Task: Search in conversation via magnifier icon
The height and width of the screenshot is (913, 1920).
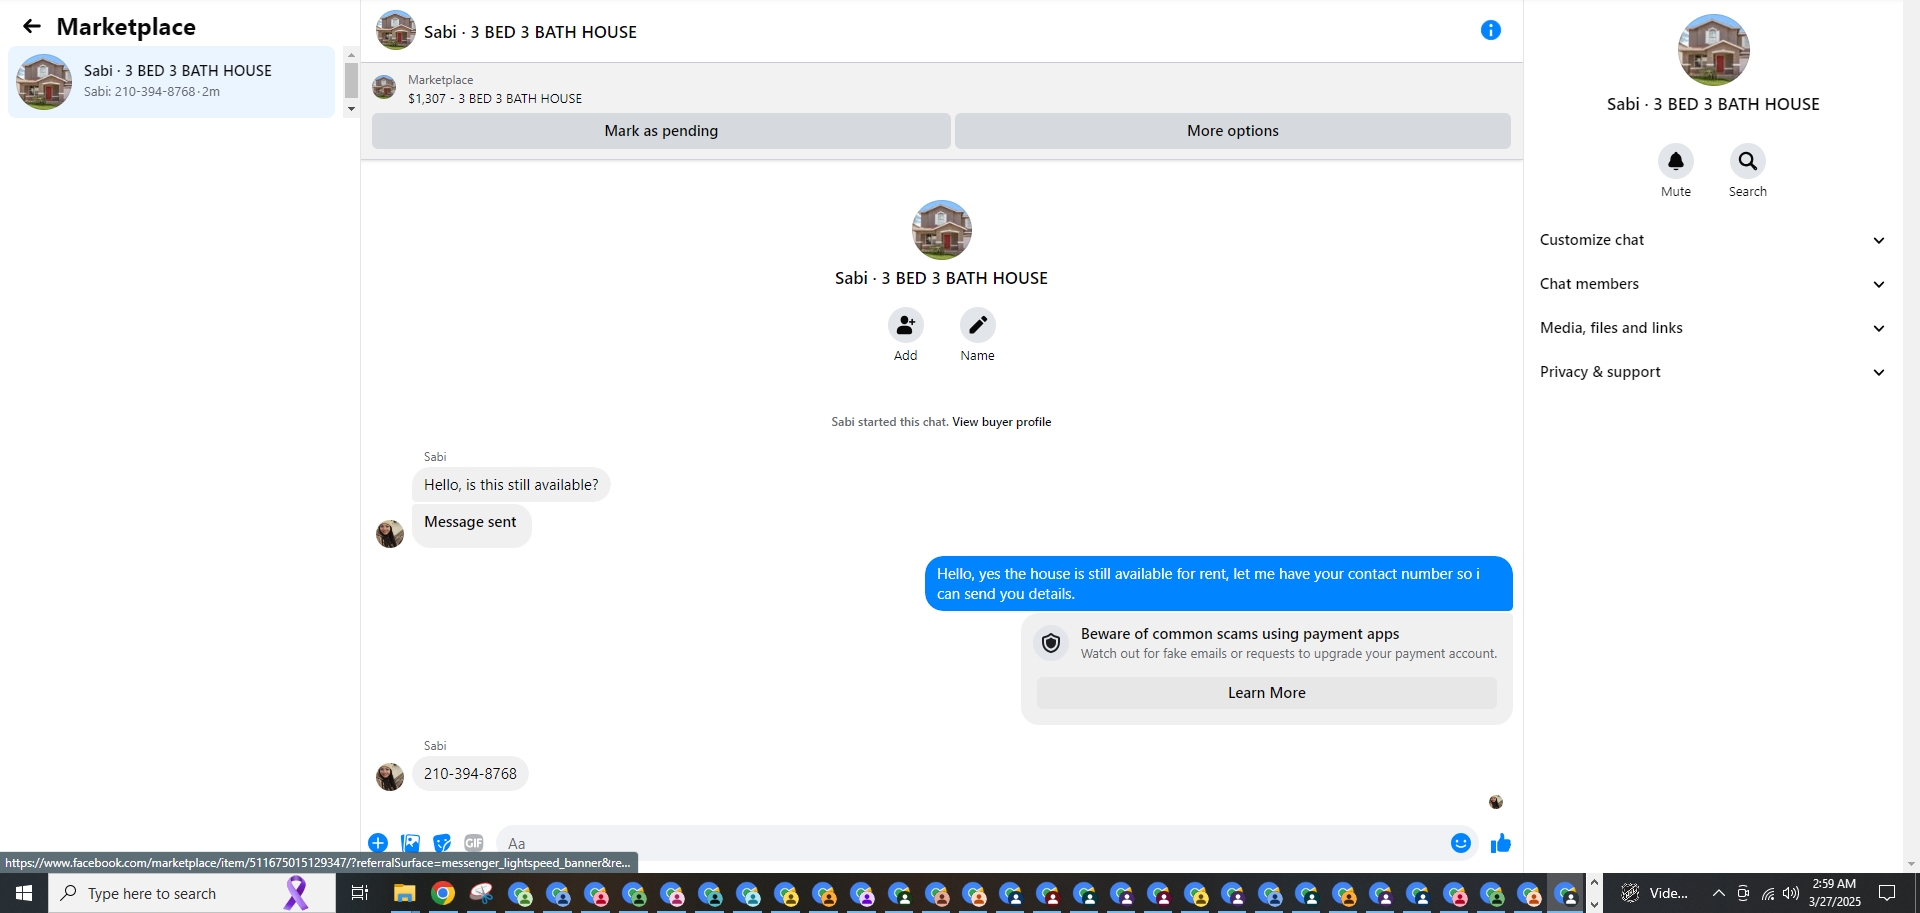Action: 1747,161
